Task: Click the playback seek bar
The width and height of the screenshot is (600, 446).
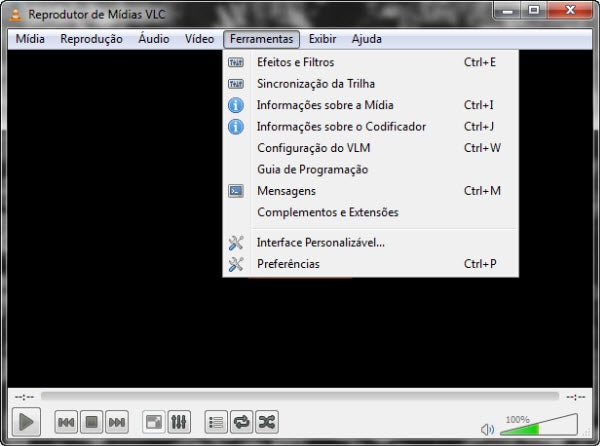Action: click(x=300, y=397)
